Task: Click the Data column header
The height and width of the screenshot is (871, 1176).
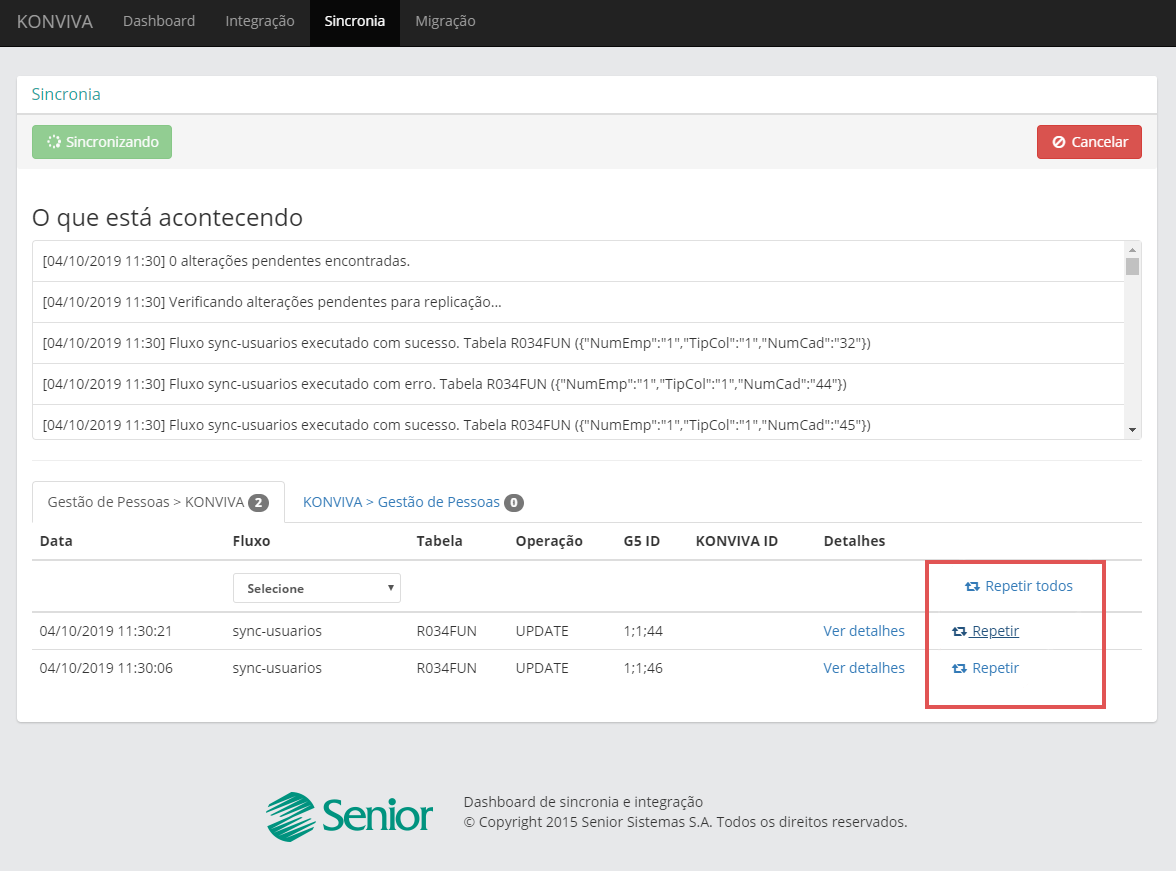Action: pos(56,541)
